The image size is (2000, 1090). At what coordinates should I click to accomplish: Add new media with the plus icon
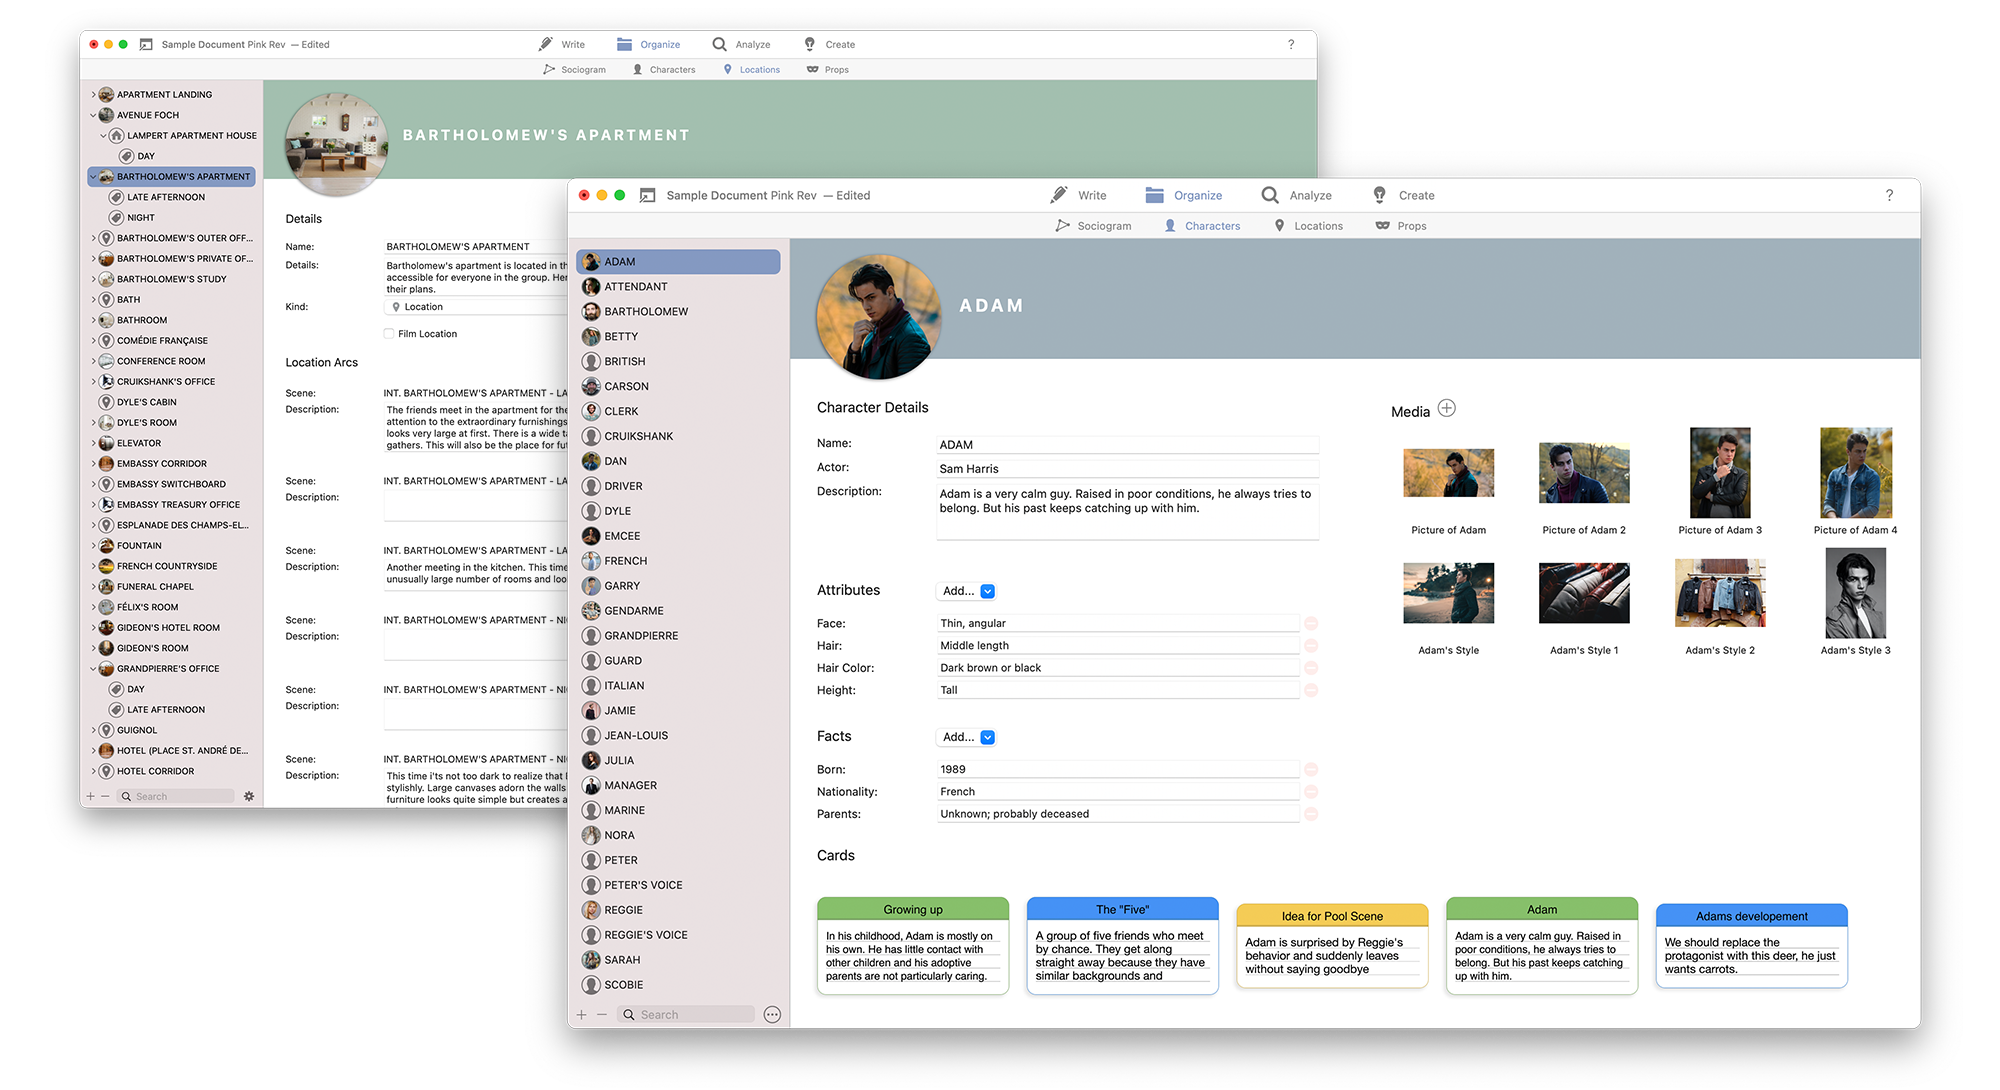[1446, 408]
